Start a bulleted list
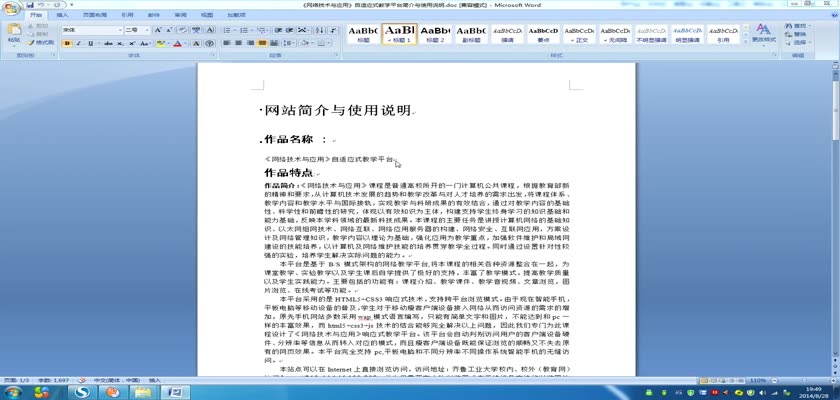840x400 pixels. [x=227, y=30]
